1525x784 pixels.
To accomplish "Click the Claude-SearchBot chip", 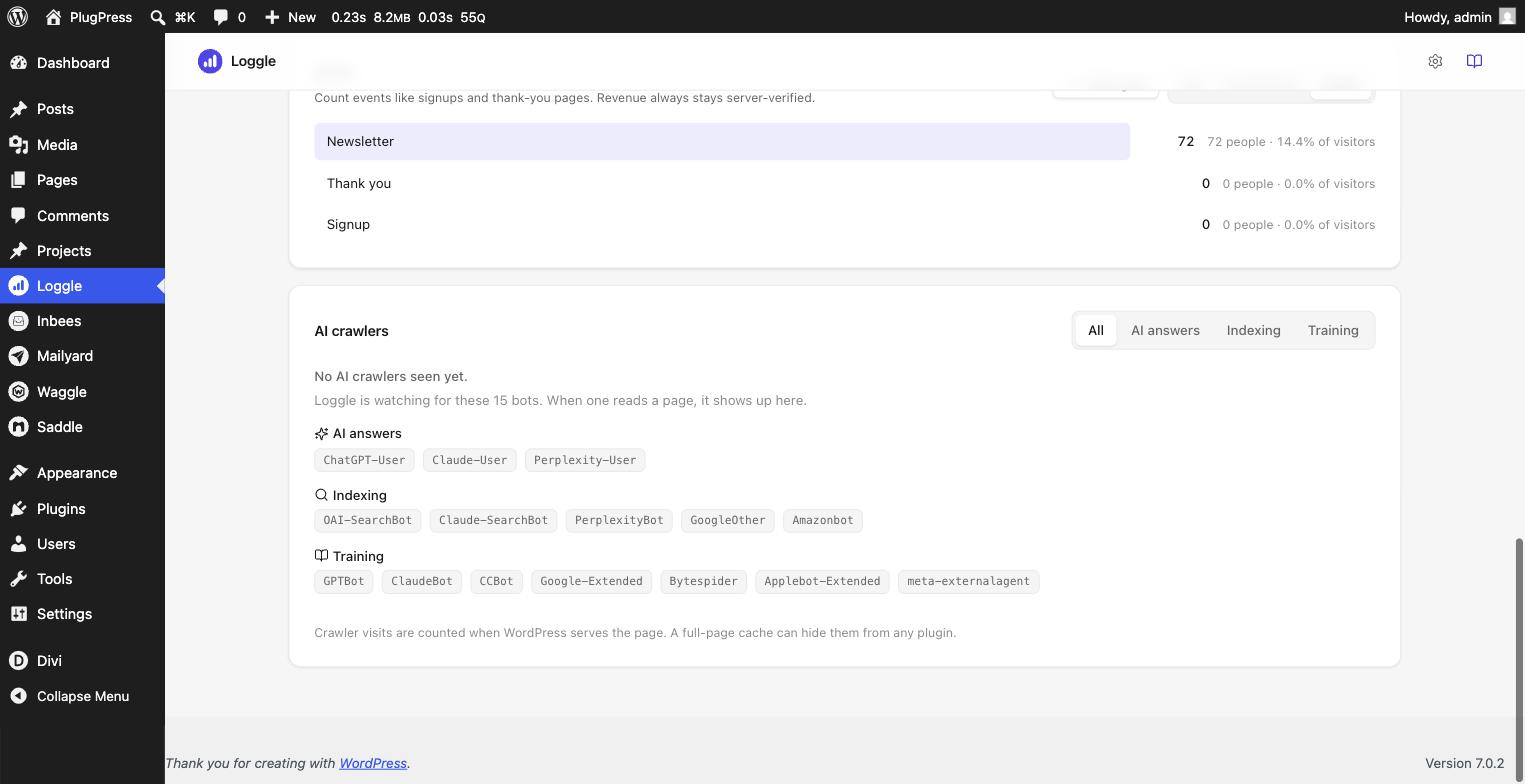I will tap(493, 520).
